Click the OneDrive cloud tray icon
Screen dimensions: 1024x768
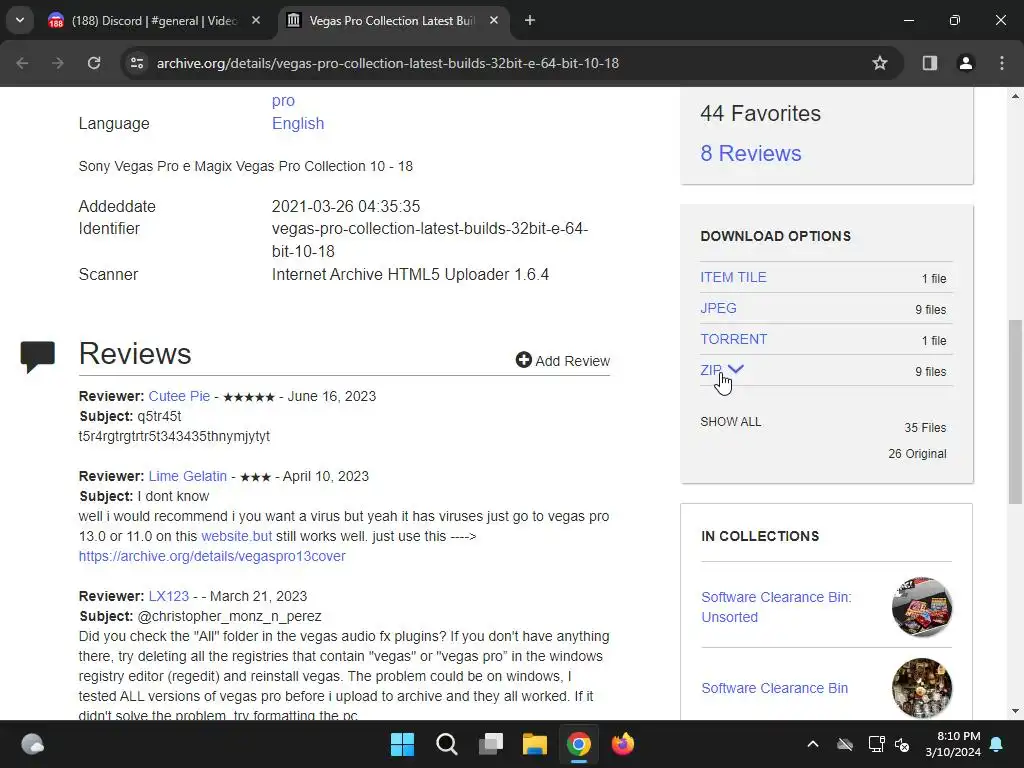[845, 744]
